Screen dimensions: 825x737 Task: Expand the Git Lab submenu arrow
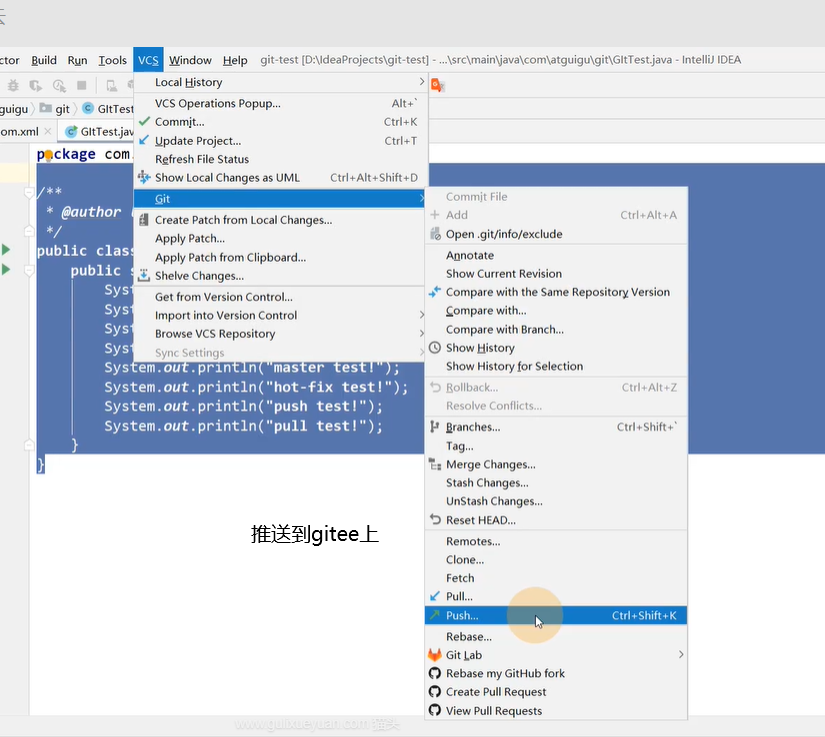681,654
